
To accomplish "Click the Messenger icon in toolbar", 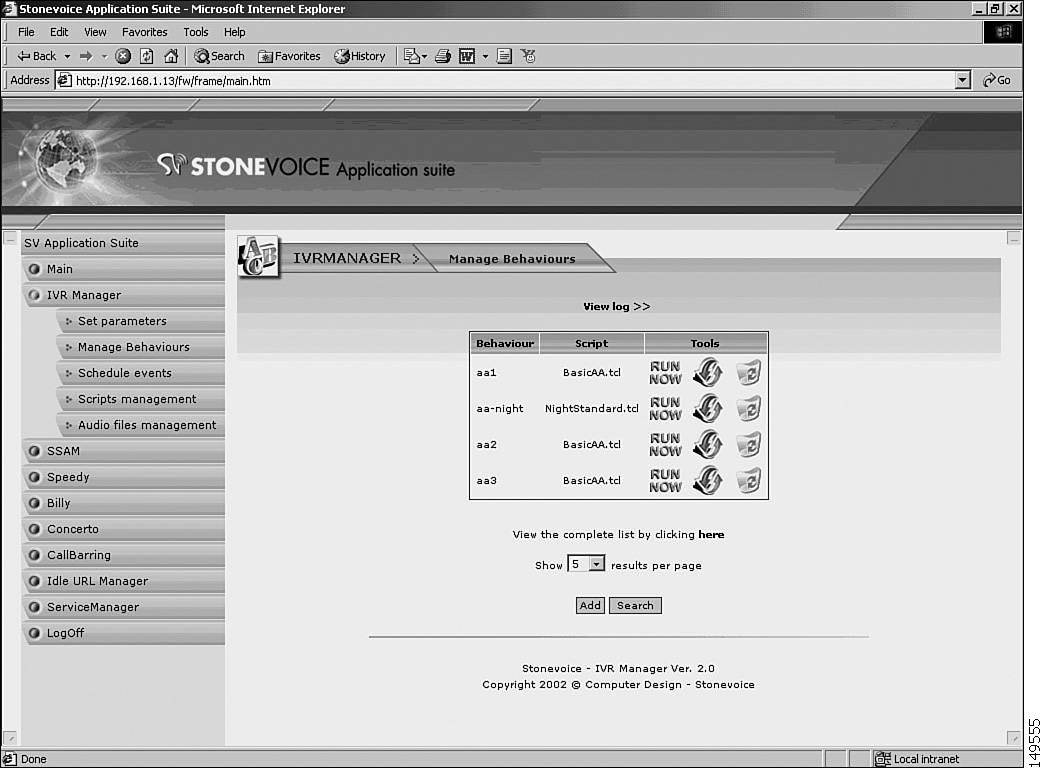I will click(x=528, y=56).
